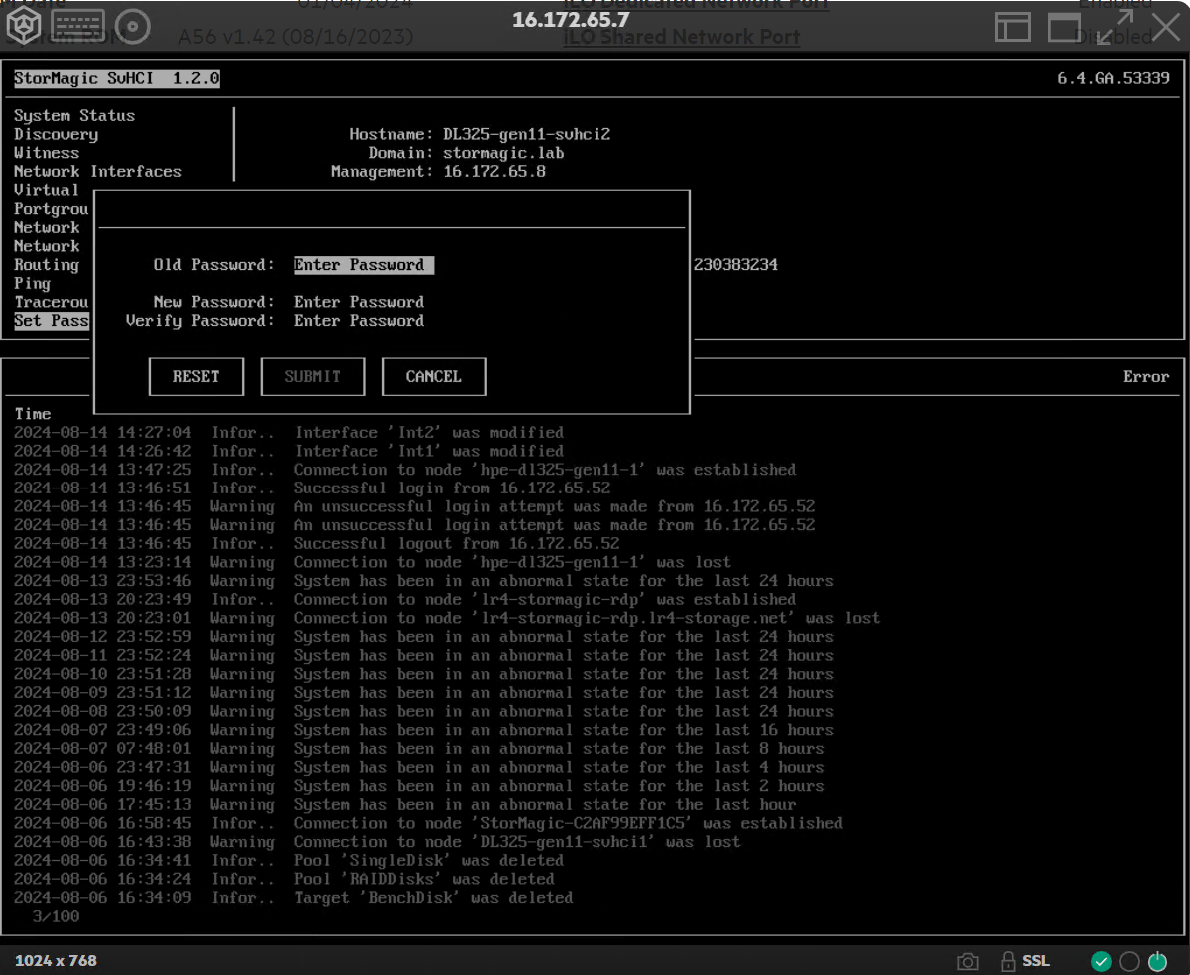Focus the Old Password field
Viewport: 1190px width, 975px height.
[x=364, y=265]
